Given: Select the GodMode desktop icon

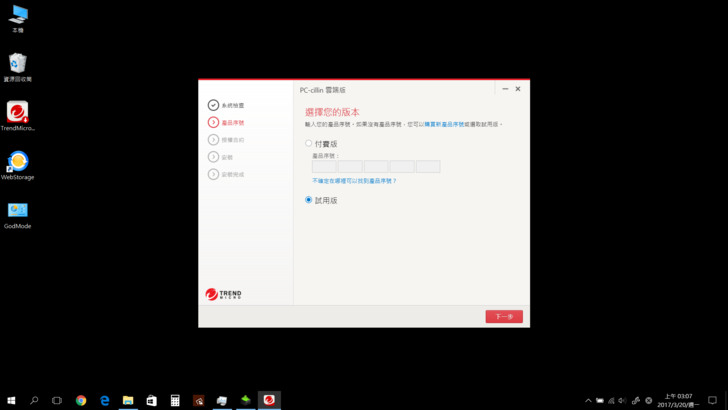Looking at the screenshot, I should tap(18, 215).
